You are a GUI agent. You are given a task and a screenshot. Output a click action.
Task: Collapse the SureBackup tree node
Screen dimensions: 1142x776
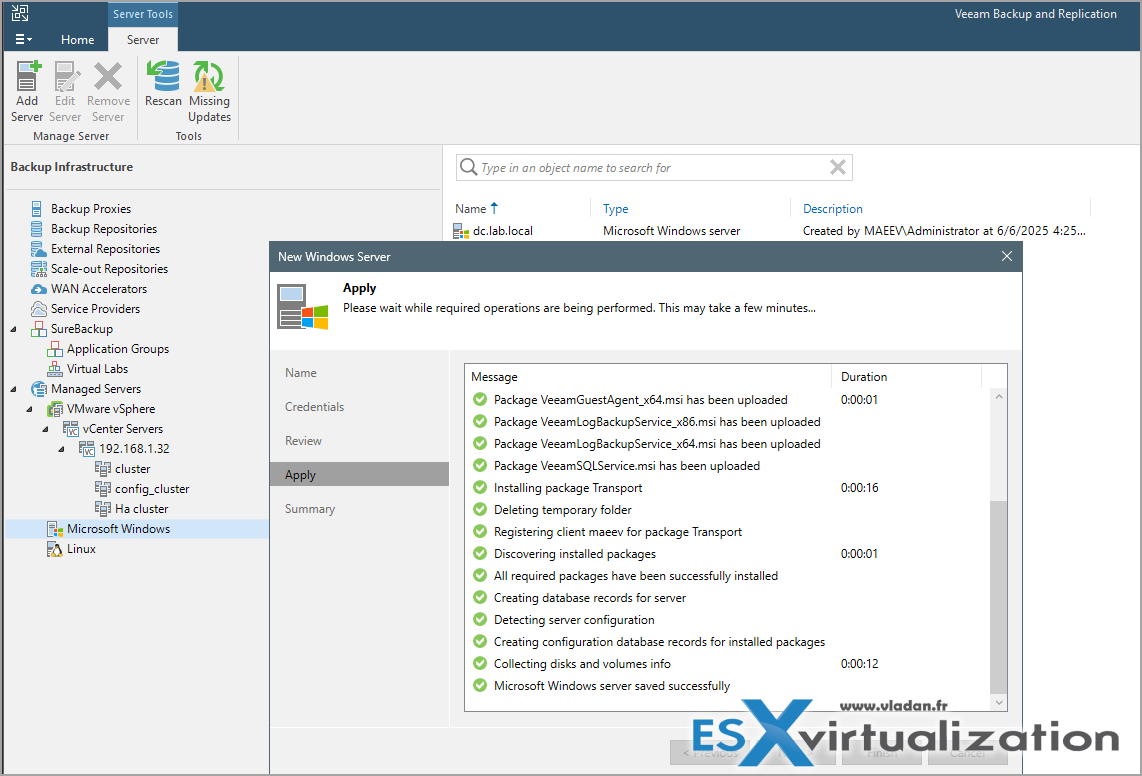(x=14, y=329)
